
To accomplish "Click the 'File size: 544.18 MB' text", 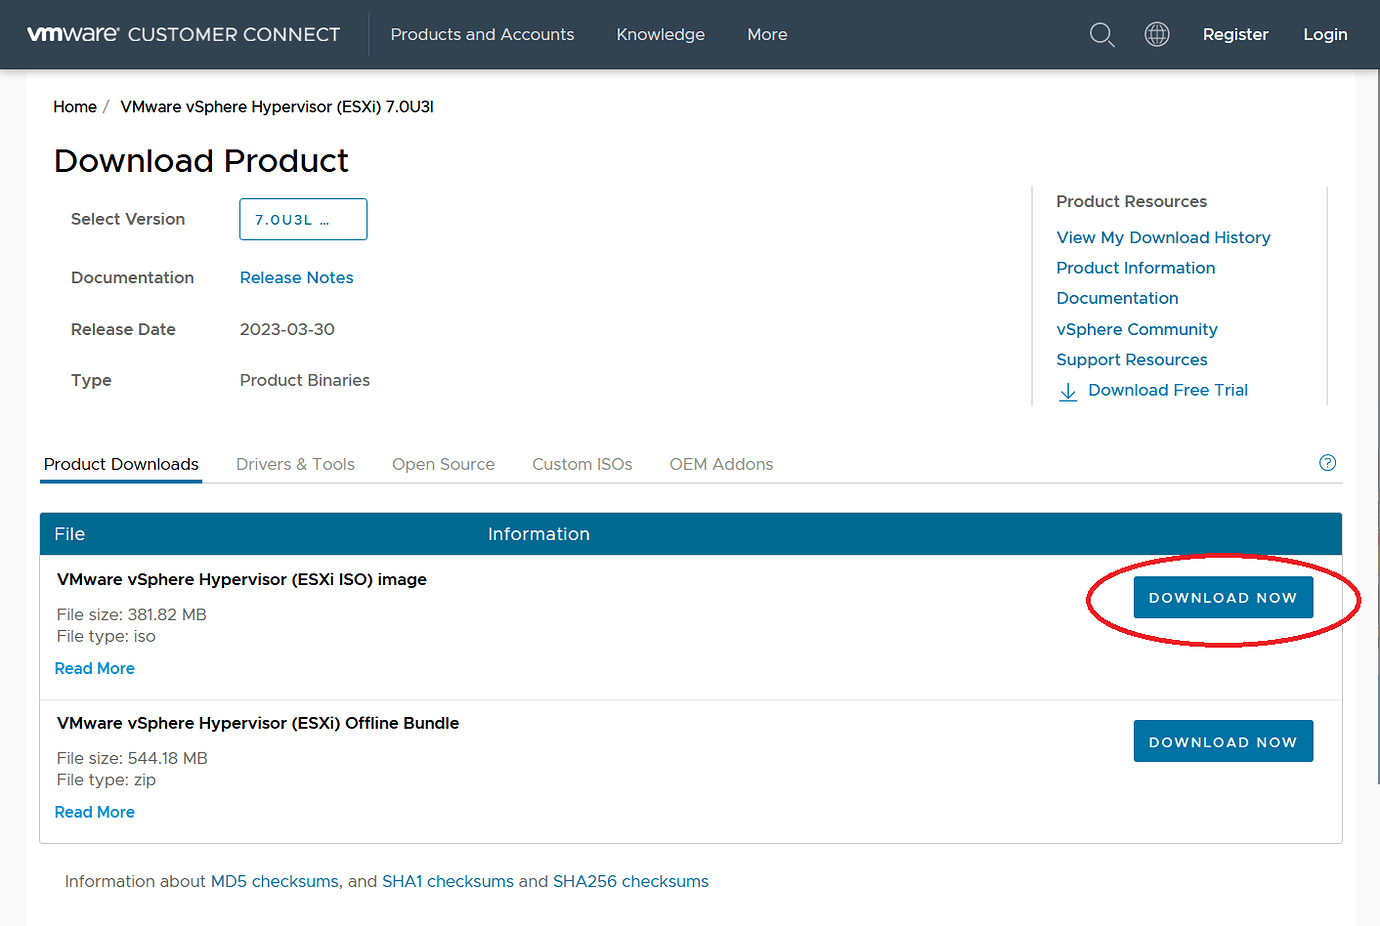I will click(x=132, y=758).
